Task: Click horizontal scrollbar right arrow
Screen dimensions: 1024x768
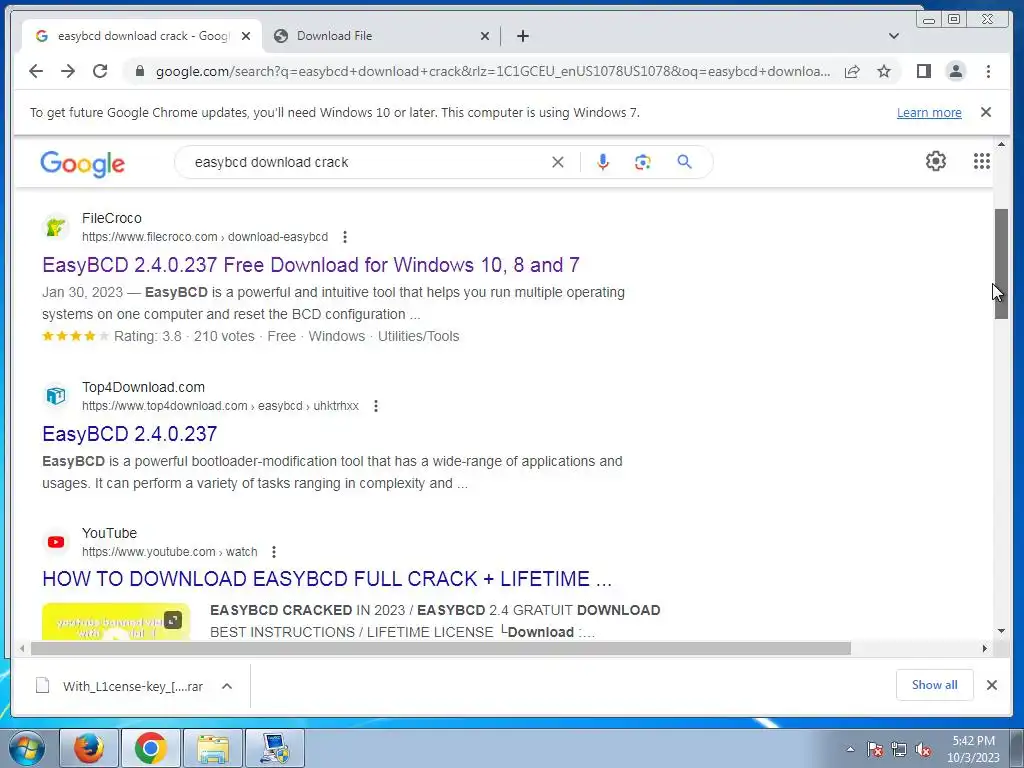Action: [985, 648]
